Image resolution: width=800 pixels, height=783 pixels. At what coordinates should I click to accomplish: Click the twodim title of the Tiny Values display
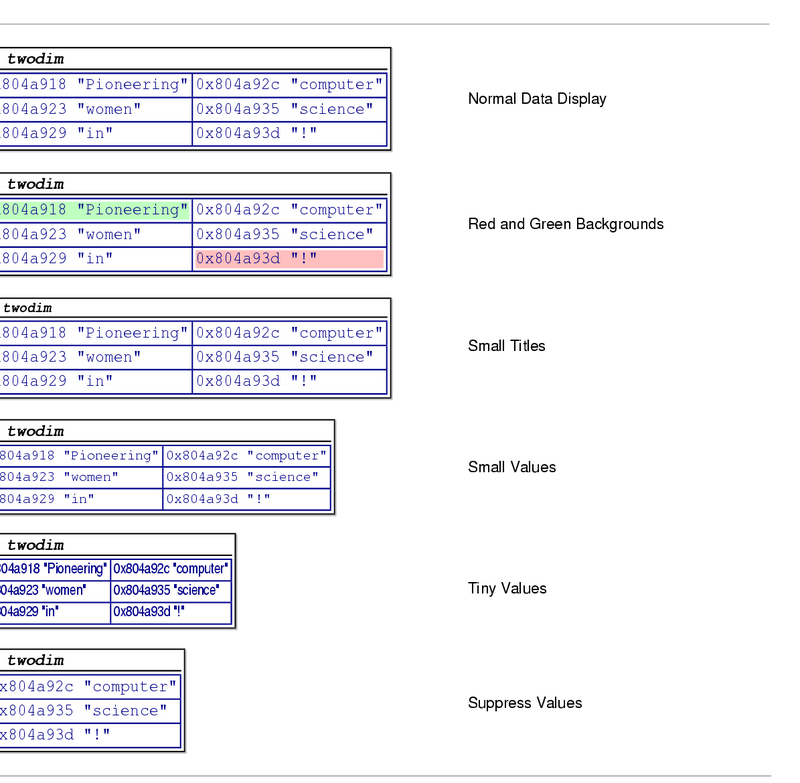(x=35, y=545)
